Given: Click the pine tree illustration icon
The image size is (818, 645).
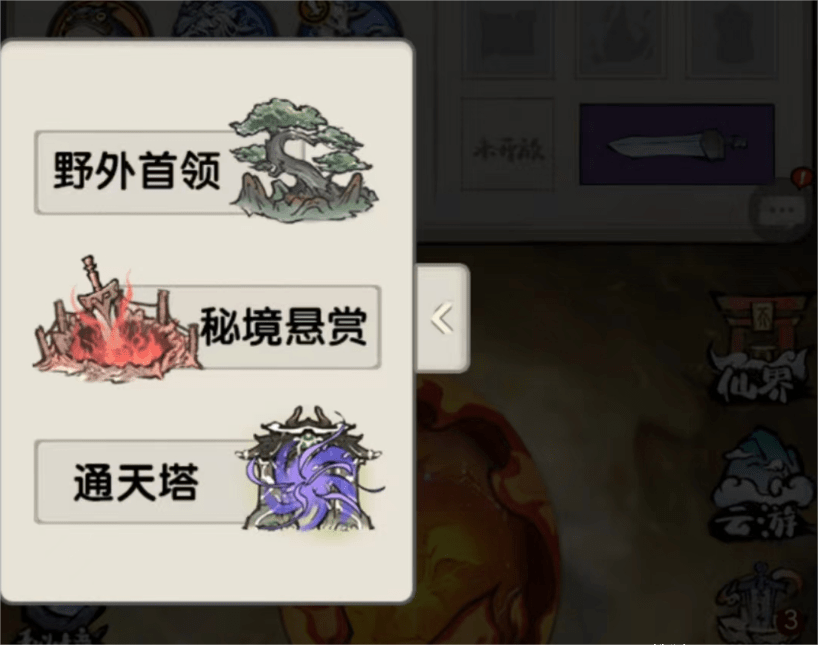Looking at the screenshot, I should 305,161.
